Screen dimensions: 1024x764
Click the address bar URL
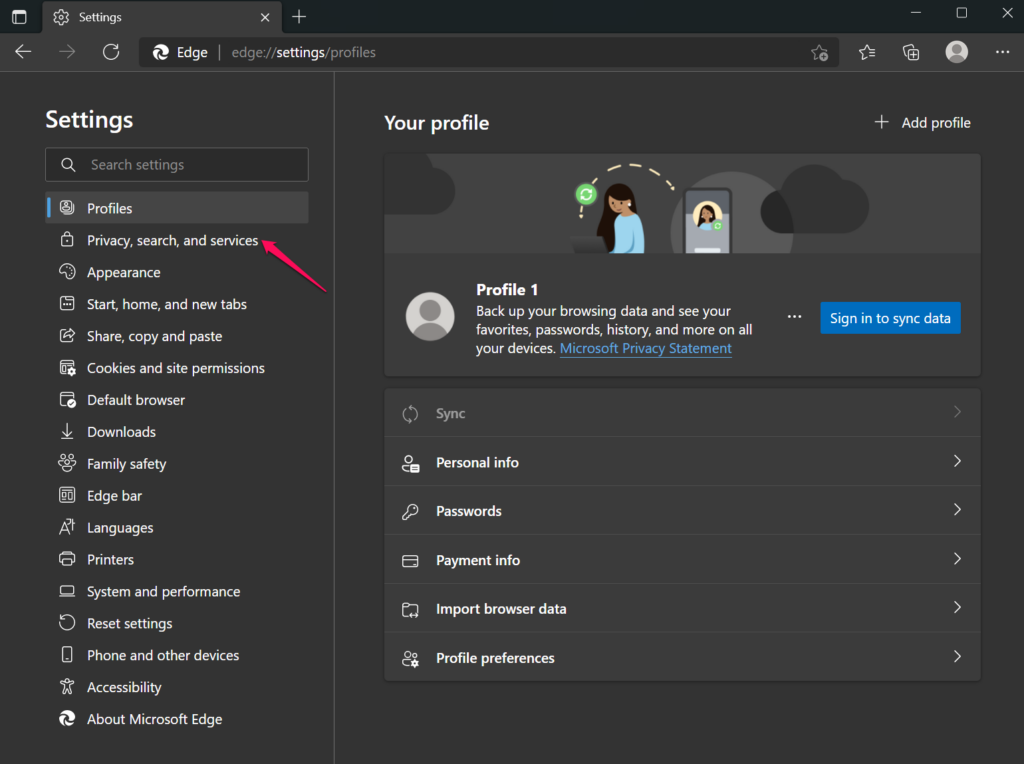click(x=304, y=52)
